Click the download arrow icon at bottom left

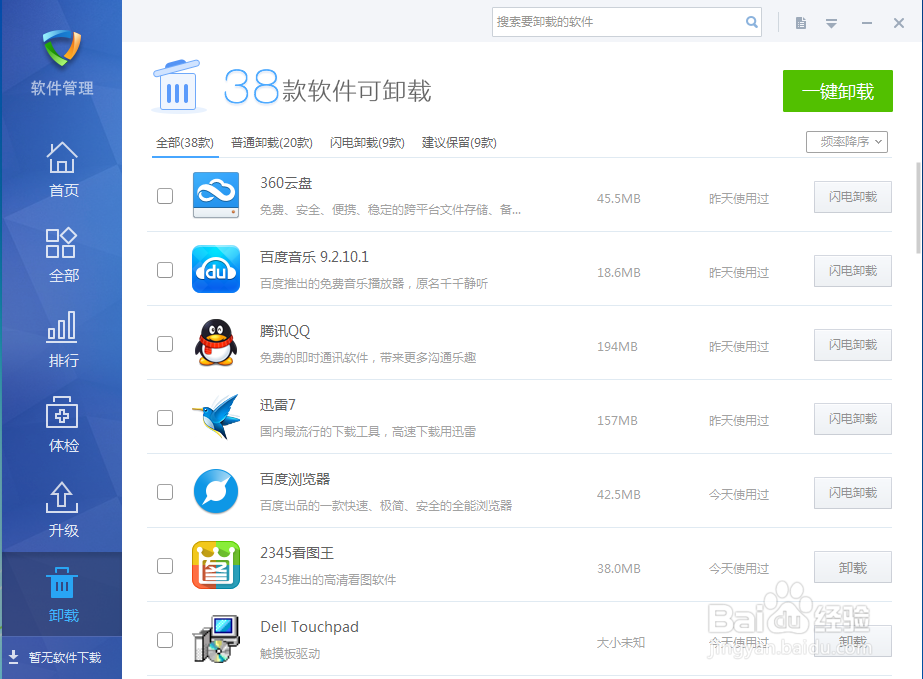[x=14, y=657]
